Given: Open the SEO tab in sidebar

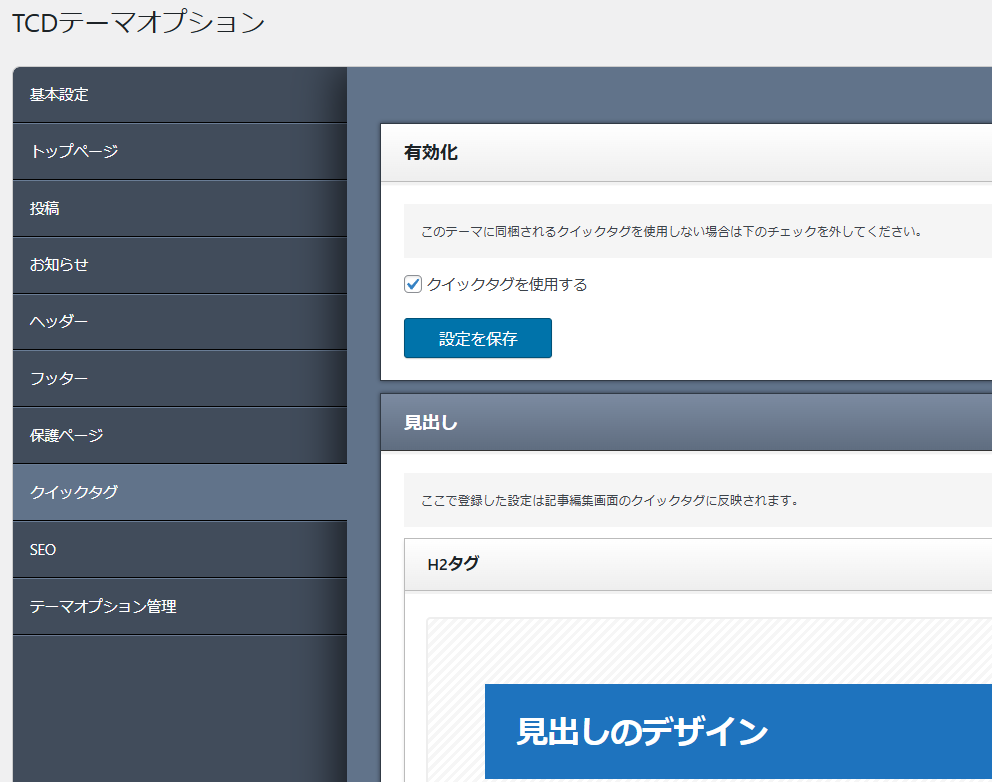Looking at the screenshot, I should (x=180, y=550).
